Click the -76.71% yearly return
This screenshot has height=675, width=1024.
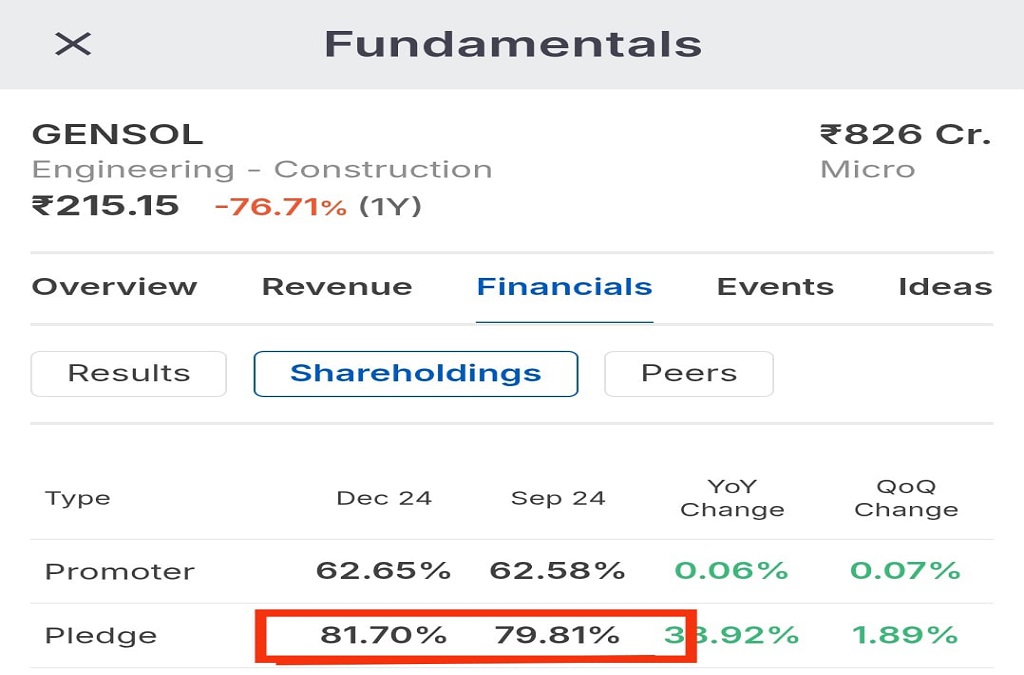pyautogui.click(x=280, y=207)
